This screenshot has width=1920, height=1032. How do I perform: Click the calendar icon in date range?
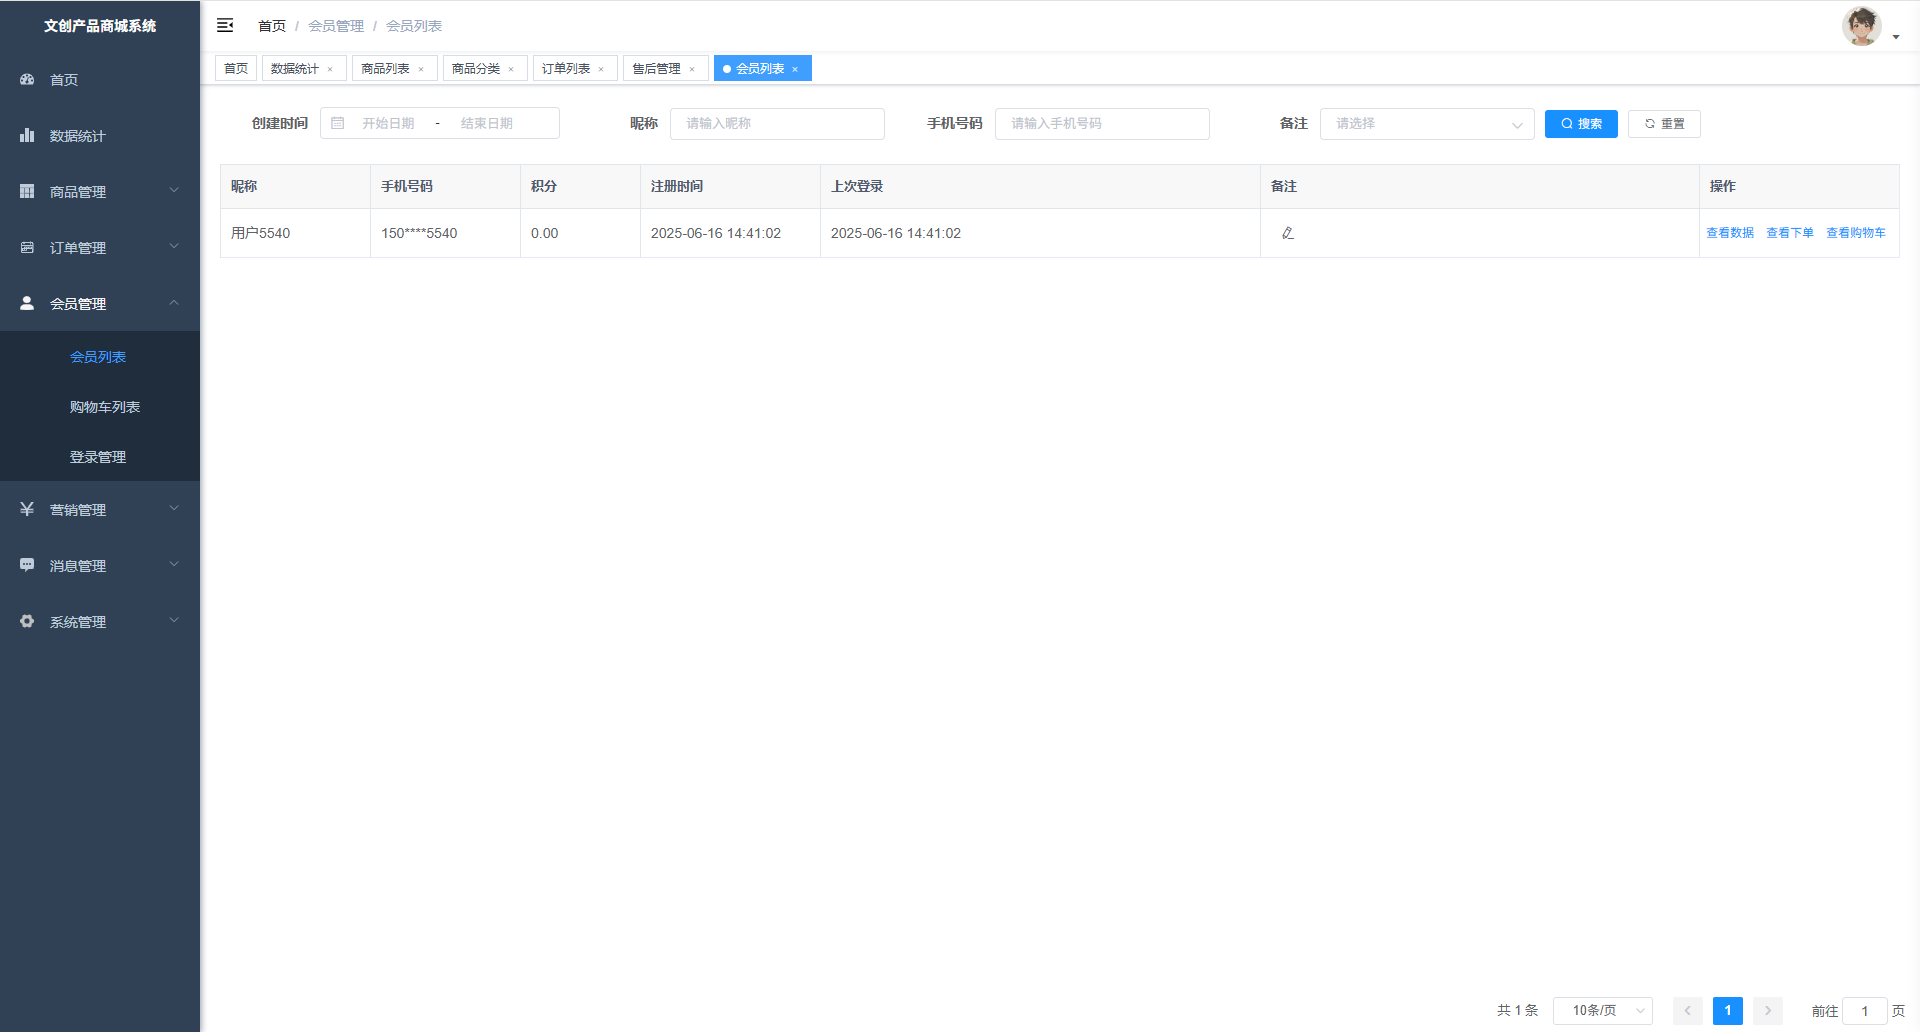(x=338, y=123)
